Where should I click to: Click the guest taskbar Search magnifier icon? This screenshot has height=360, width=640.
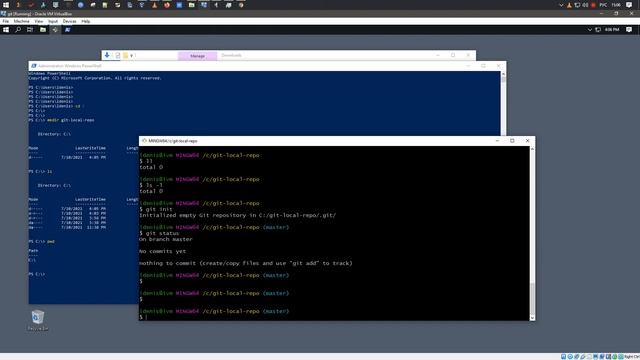(18, 30)
